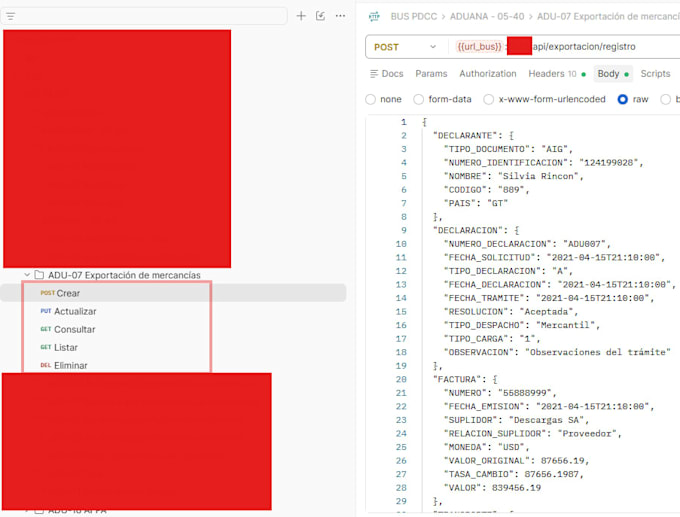Switch to the Body tab
The height and width of the screenshot is (517, 680).
click(x=613, y=74)
